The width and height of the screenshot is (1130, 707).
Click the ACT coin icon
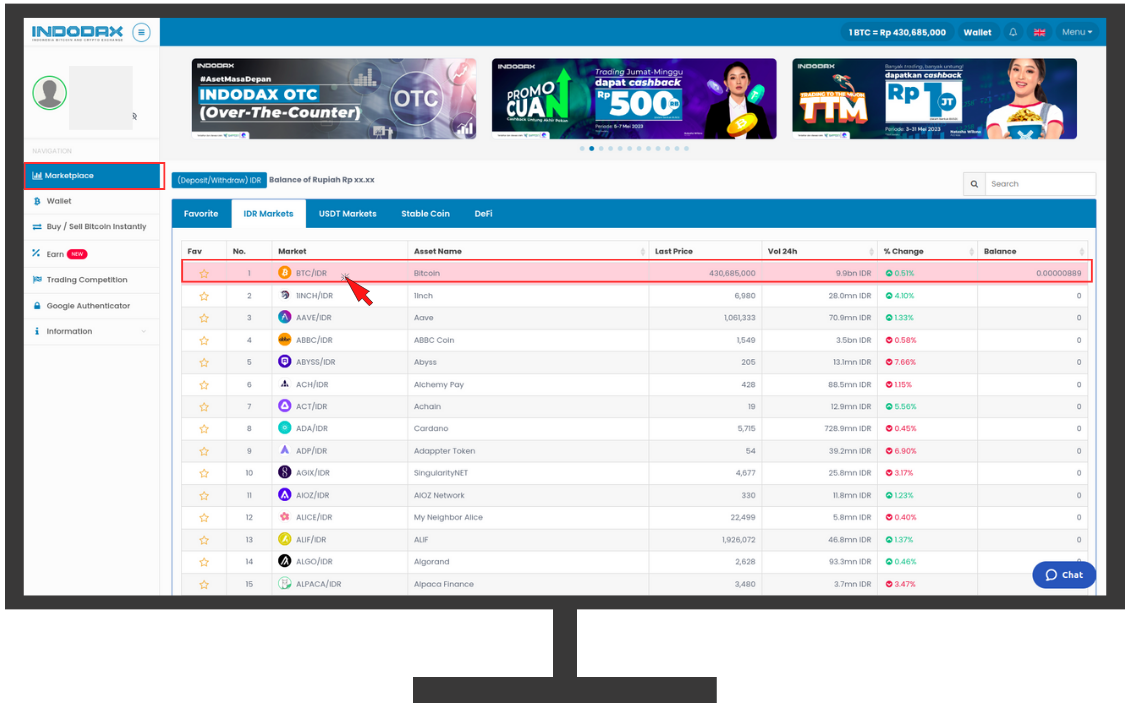click(x=285, y=406)
